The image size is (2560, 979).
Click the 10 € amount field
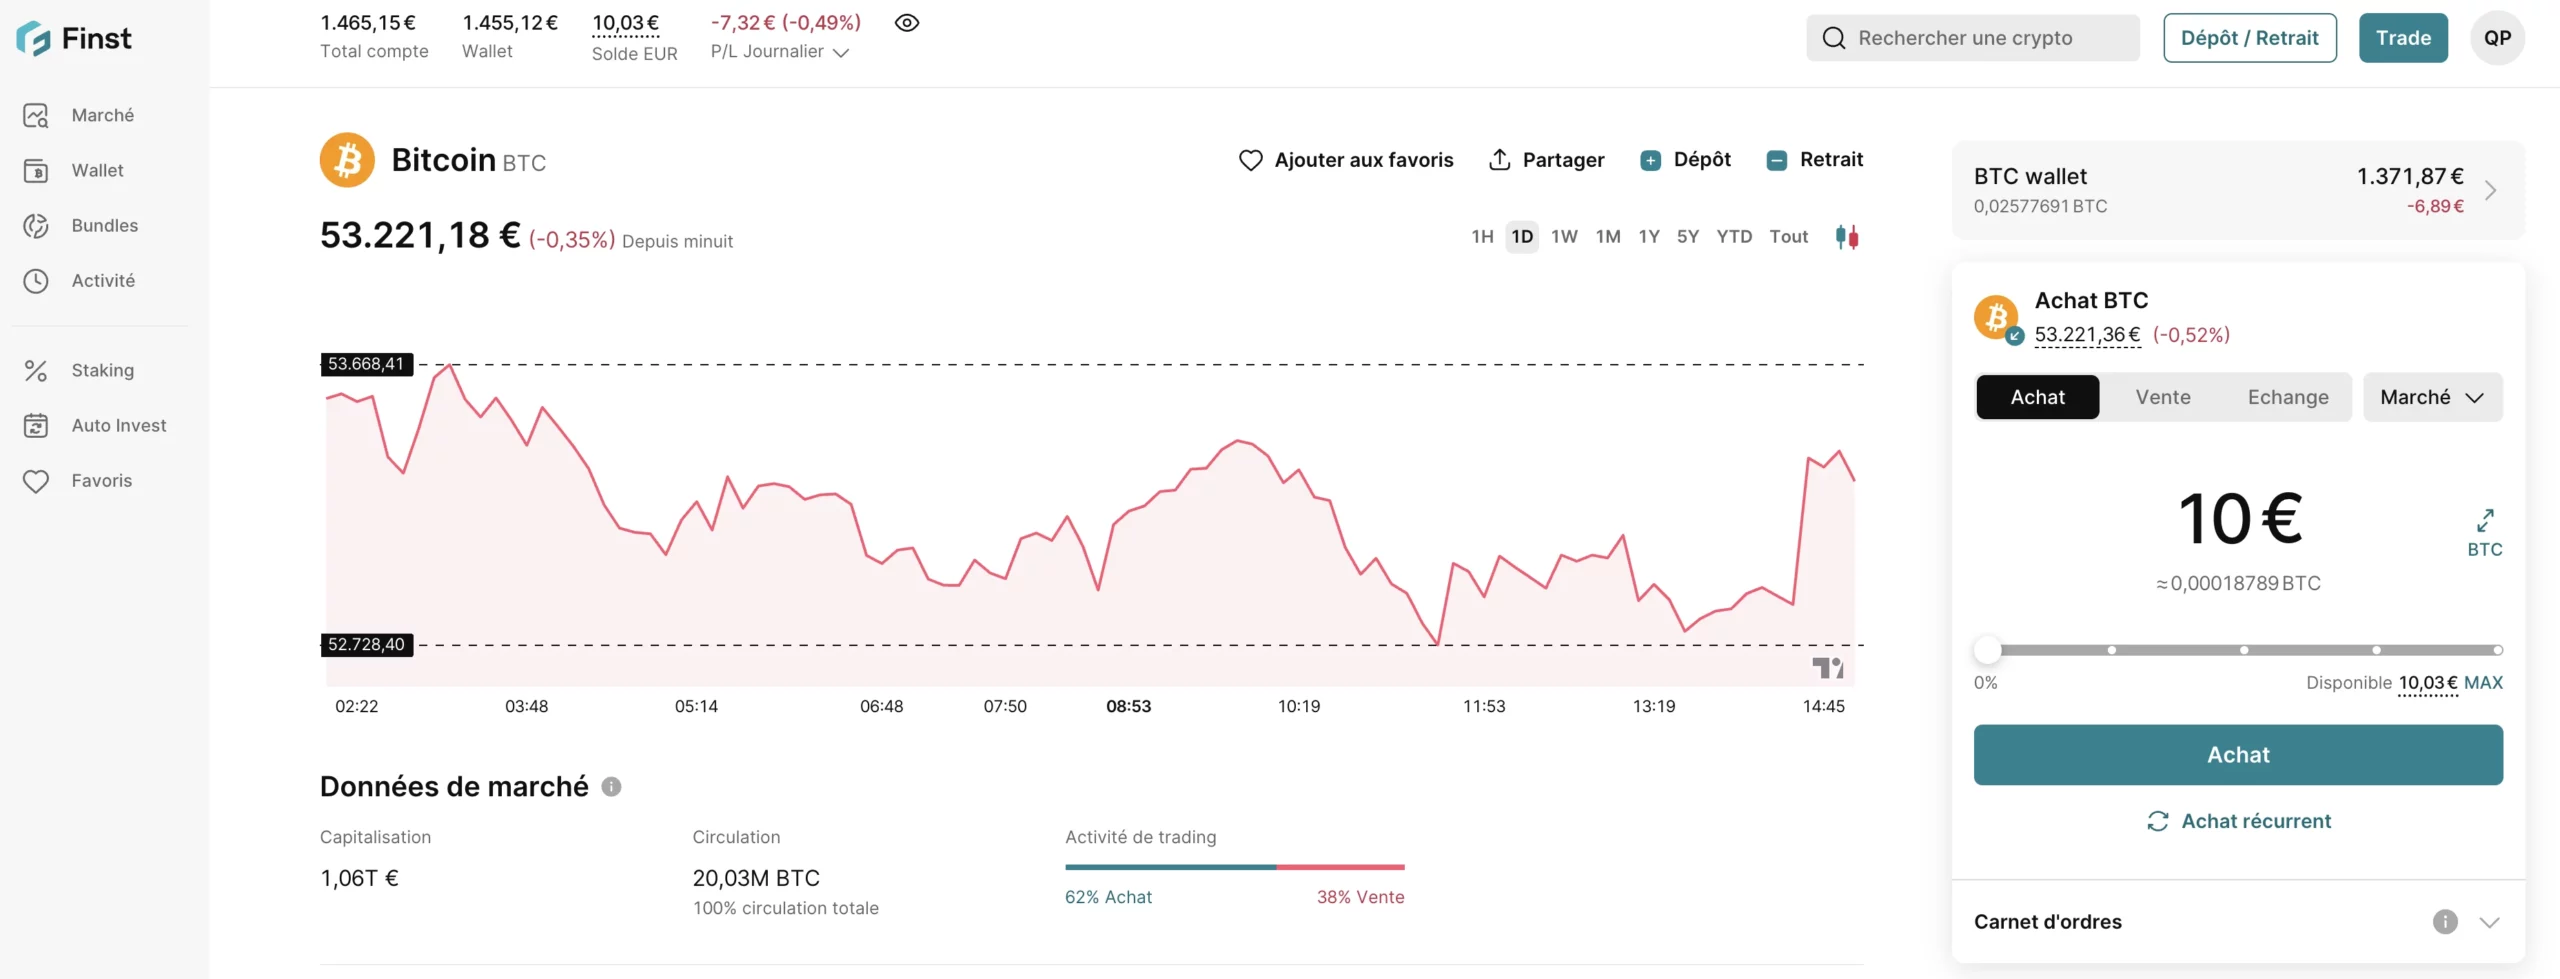point(2240,519)
